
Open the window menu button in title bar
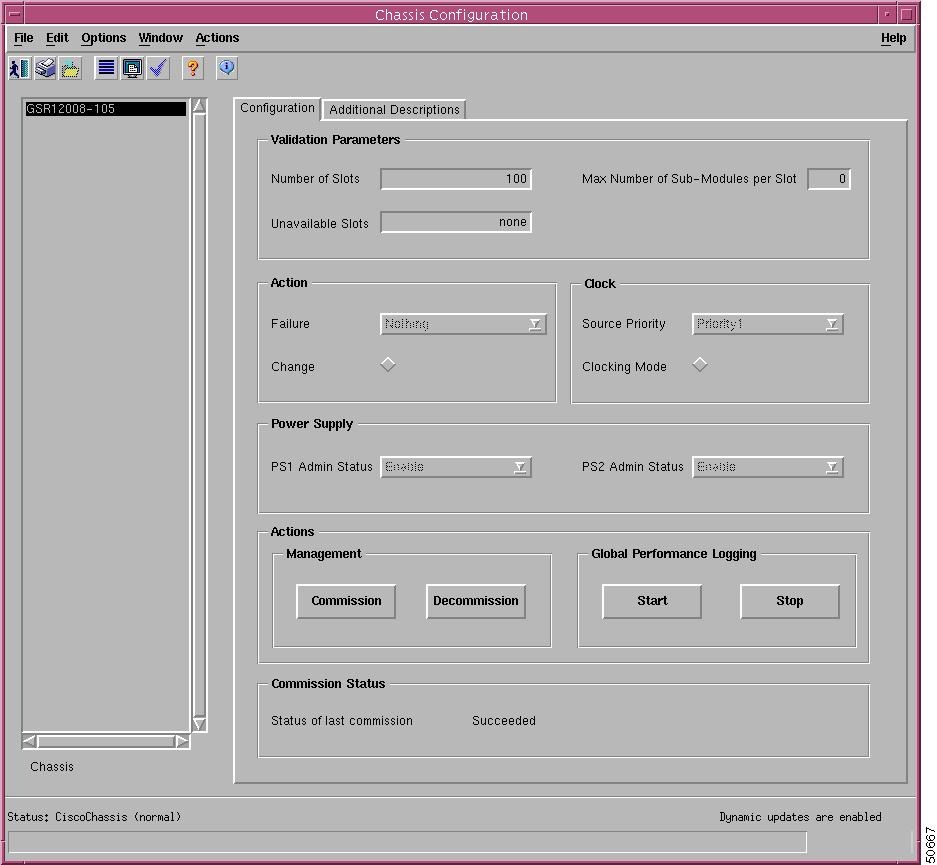coord(14,14)
